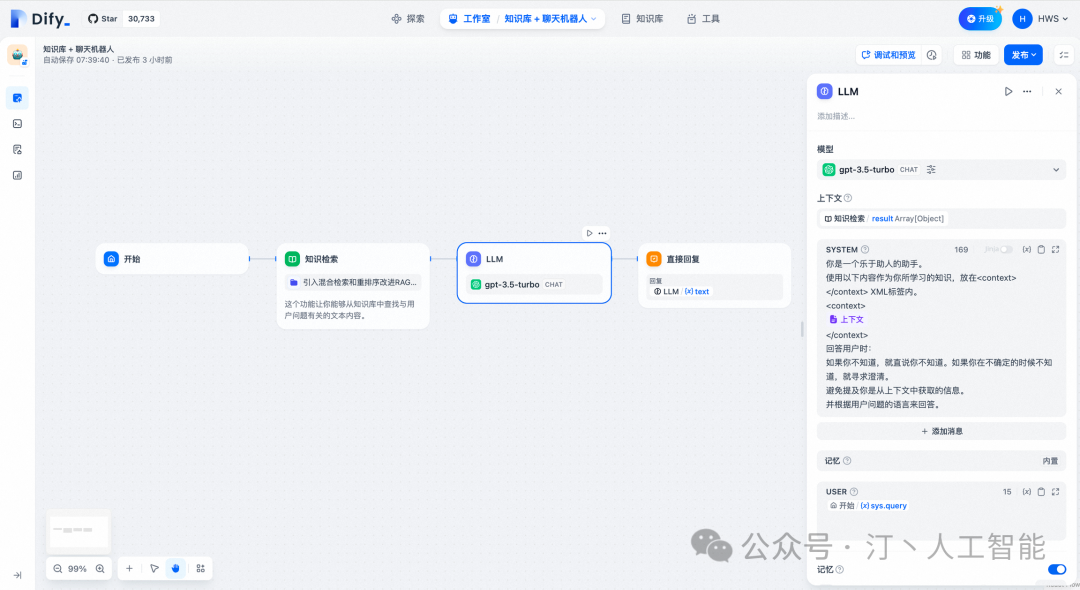Image resolution: width=1080 pixels, height=590 pixels.
Task: Open version history clock icon
Action: (932, 55)
